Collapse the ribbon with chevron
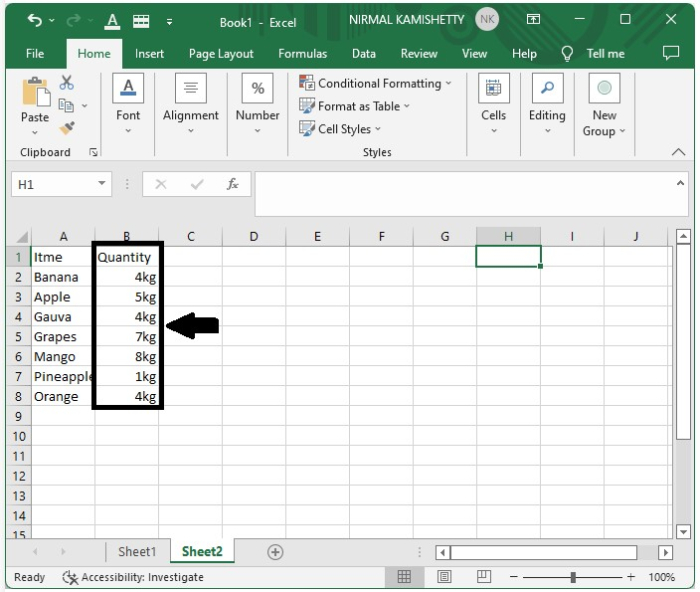The image size is (700, 592). pos(678,152)
